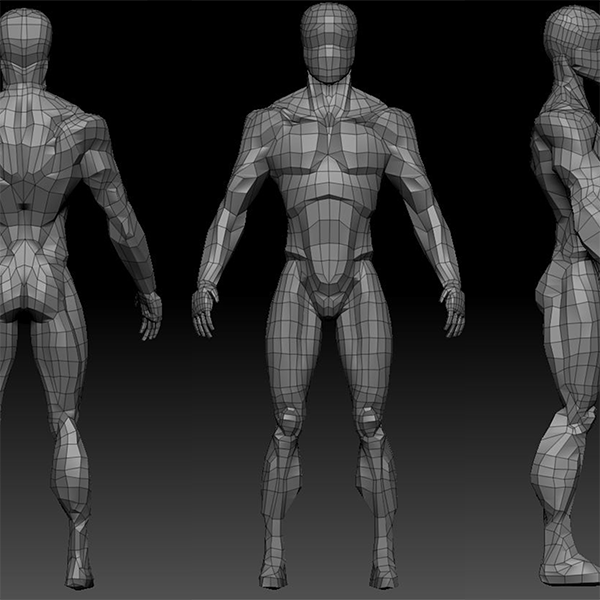Screen dimensions: 600x600
Task: Select the front-view figure's hand on the left
Action: tap(204, 311)
